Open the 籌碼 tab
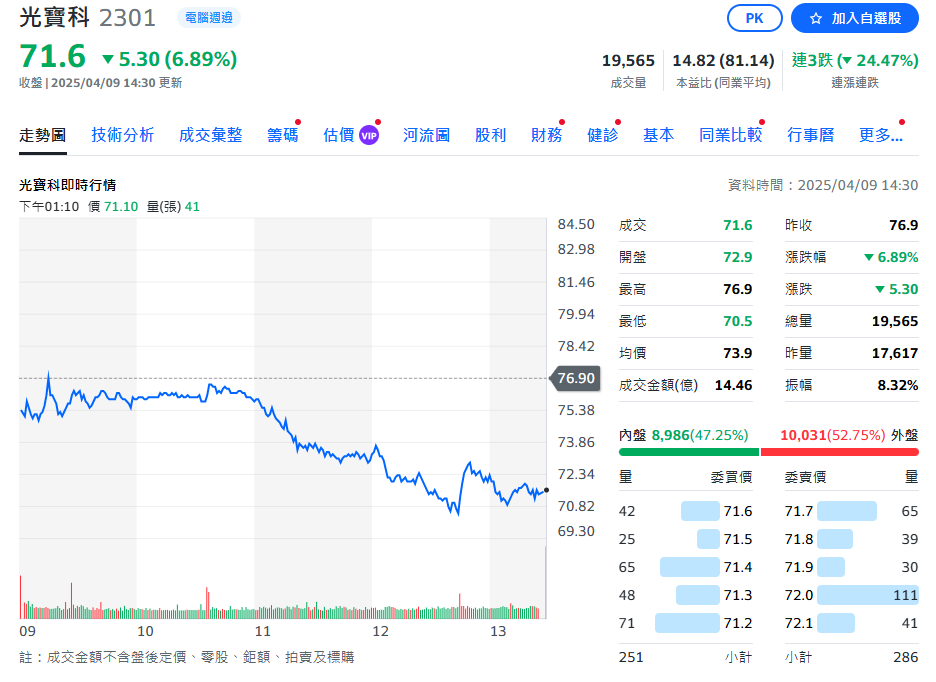 [283, 136]
